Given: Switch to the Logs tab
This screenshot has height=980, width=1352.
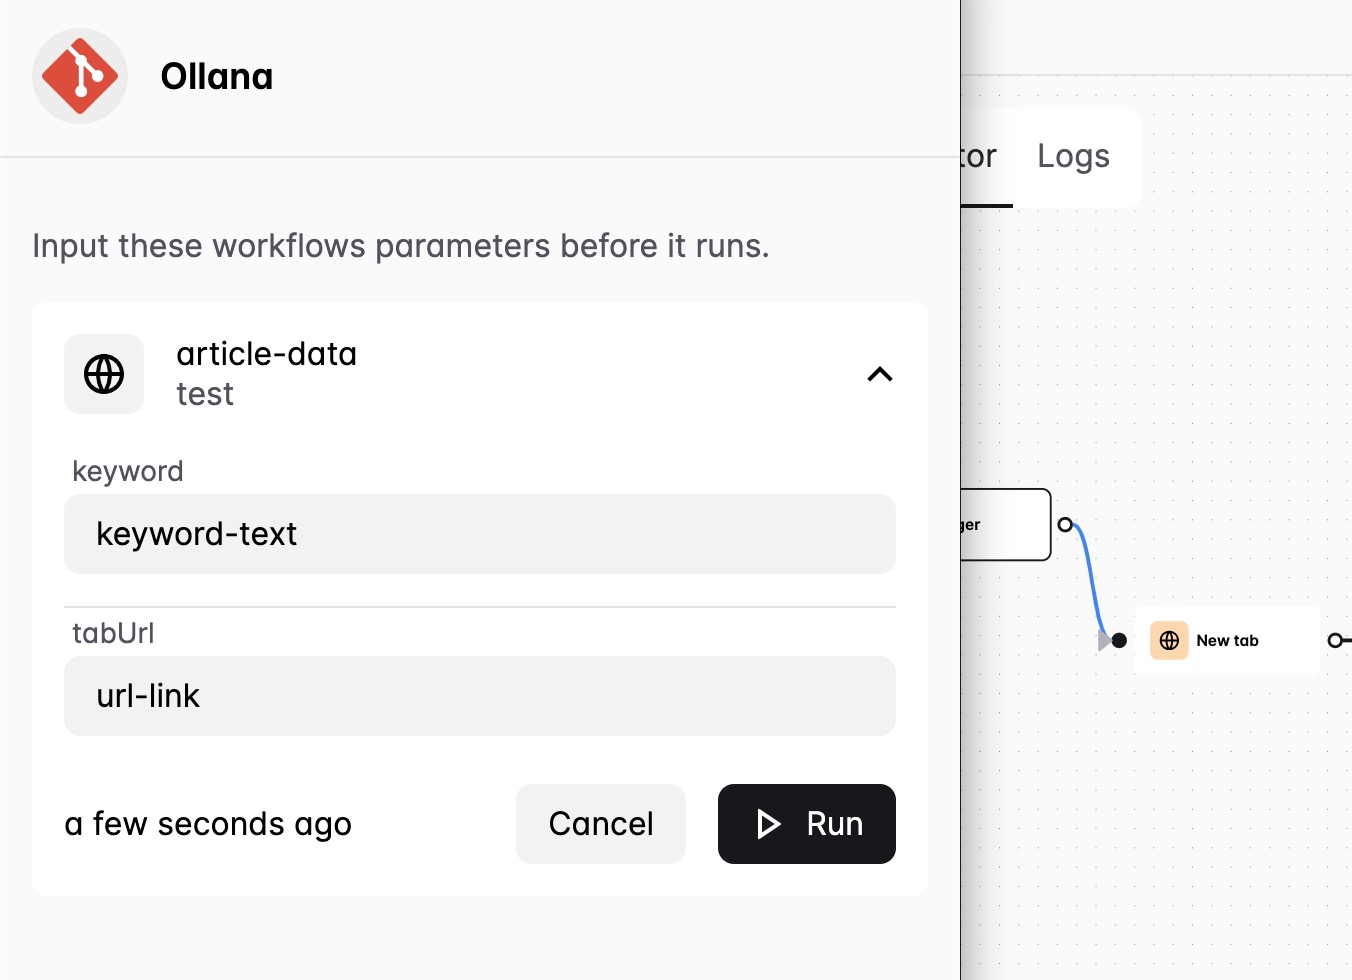Looking at the screenshot, I should pos(1074,156).
